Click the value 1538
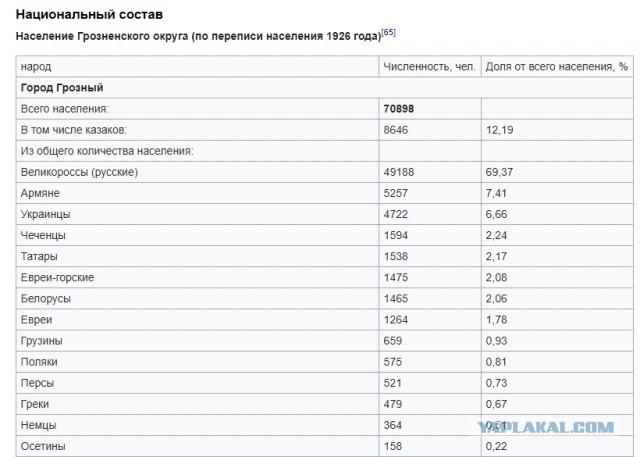This screenshot has width=640, height=457. pyautogui.click(x=396, y=257)
